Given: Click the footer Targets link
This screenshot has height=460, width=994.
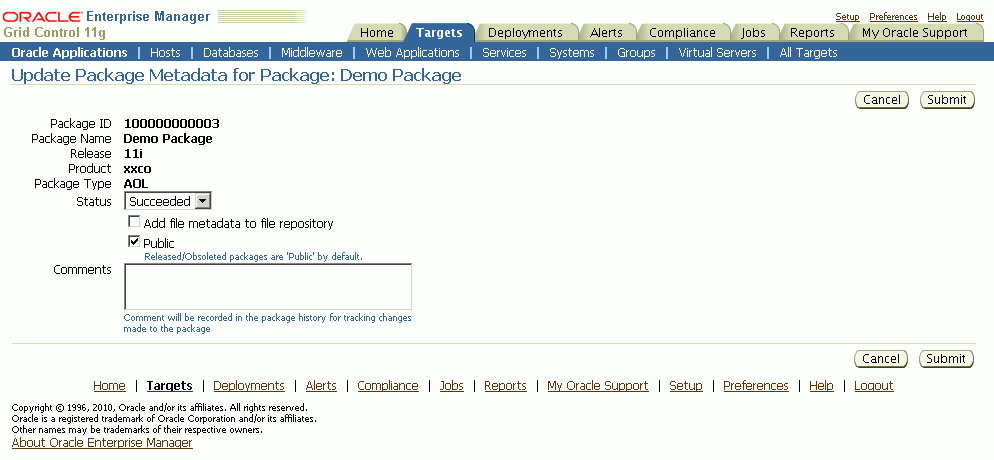Looking at the screenshot, I should 169,386.
